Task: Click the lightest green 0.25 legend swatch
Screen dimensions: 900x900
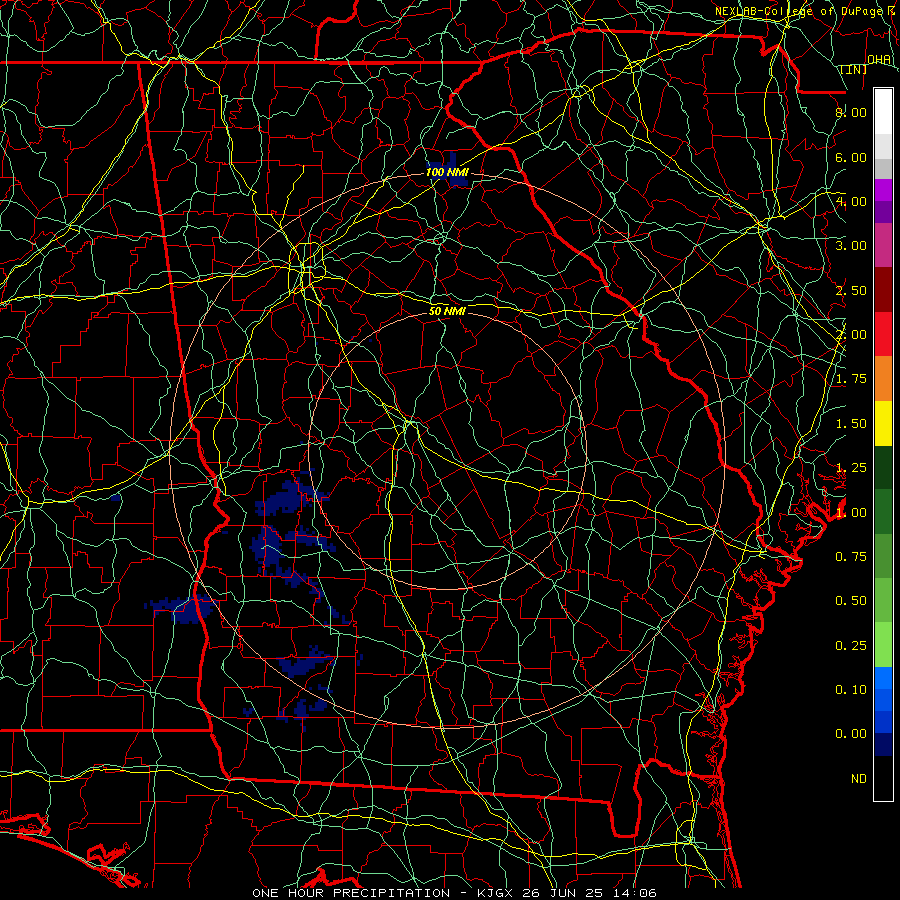Action: click(x=883, y=645)
